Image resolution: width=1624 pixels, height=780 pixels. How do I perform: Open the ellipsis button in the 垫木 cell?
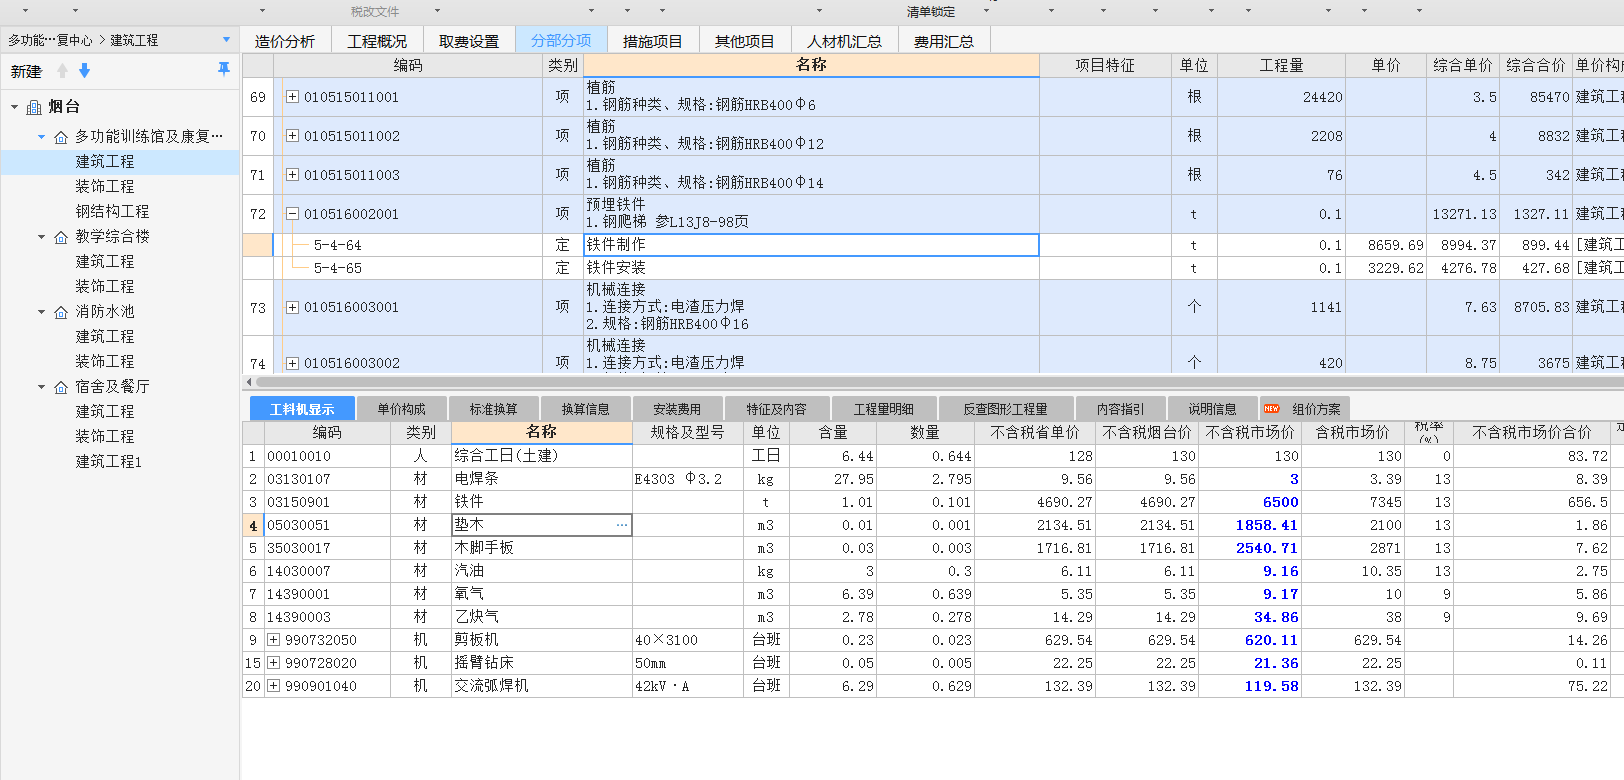tap(622, 525)
